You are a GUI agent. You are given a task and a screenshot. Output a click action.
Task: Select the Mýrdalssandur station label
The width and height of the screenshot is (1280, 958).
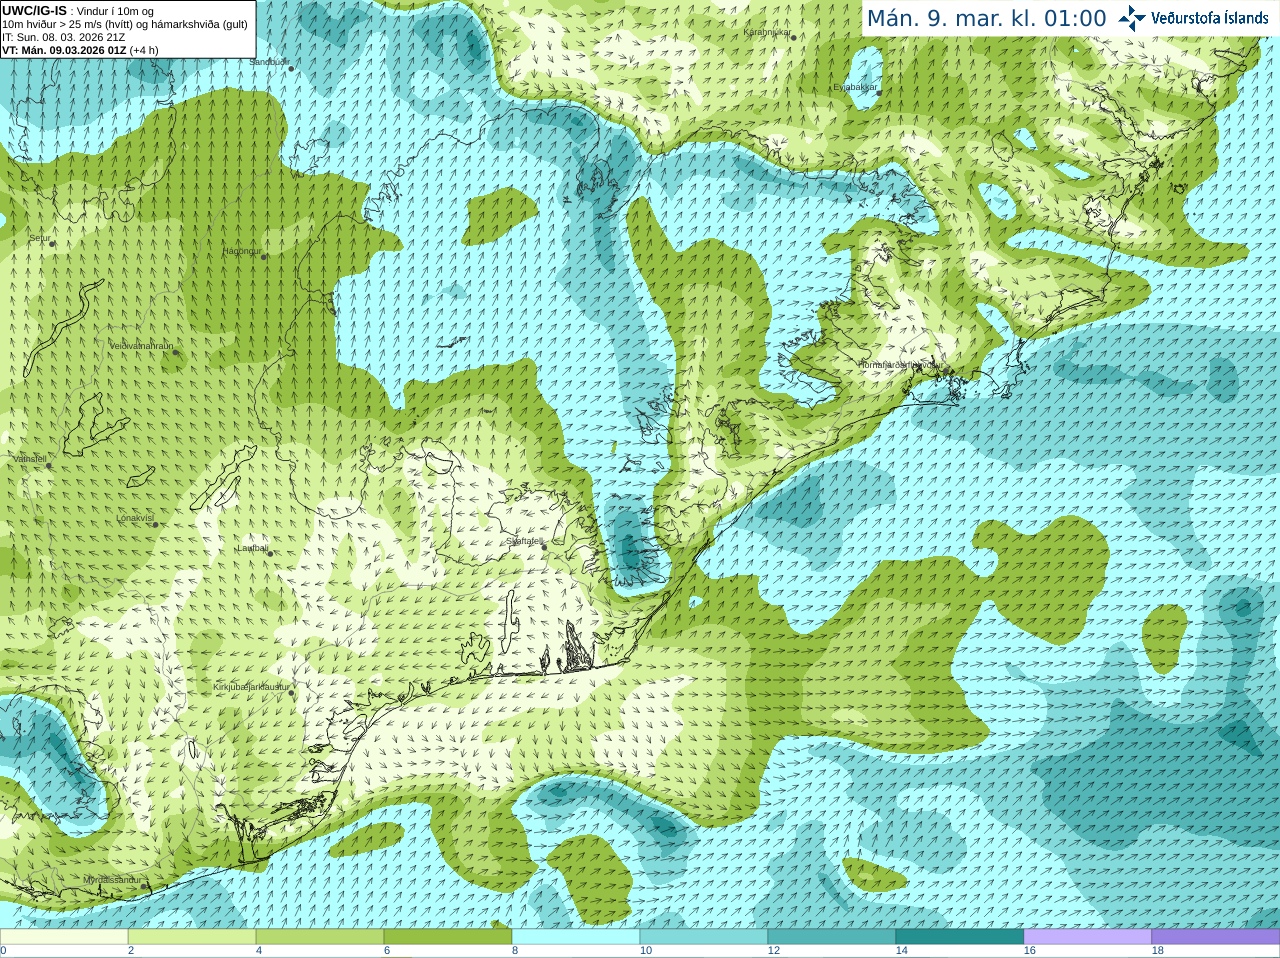[113, 880]
